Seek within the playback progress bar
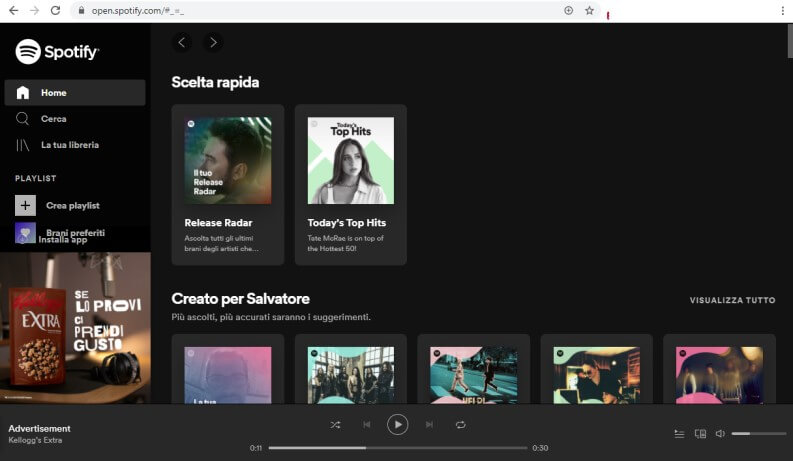The image size is (793, 461). point(398,448)
